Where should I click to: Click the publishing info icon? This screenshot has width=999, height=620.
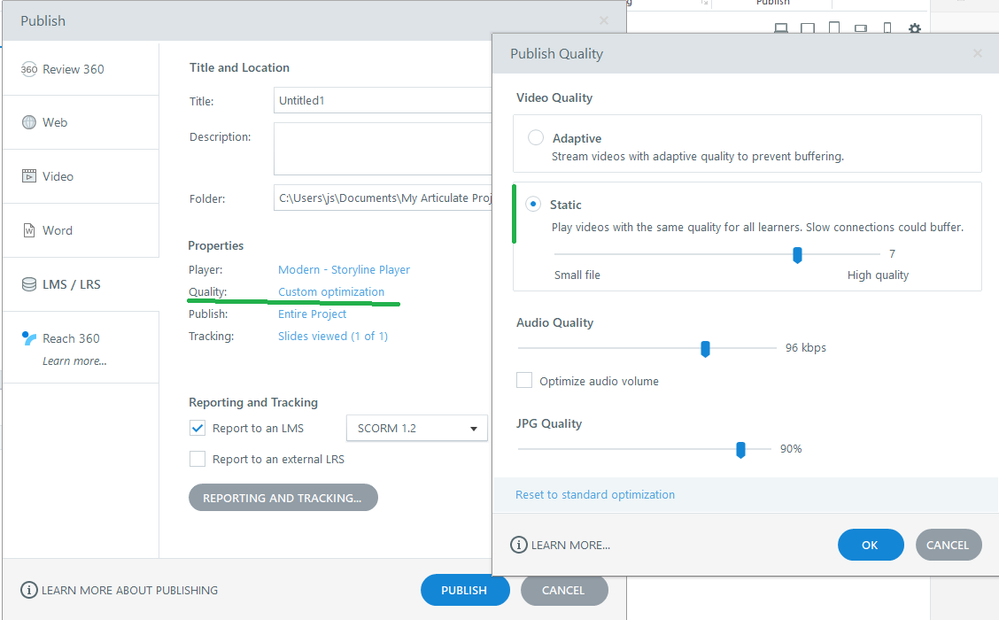click(x=29, y=590)
